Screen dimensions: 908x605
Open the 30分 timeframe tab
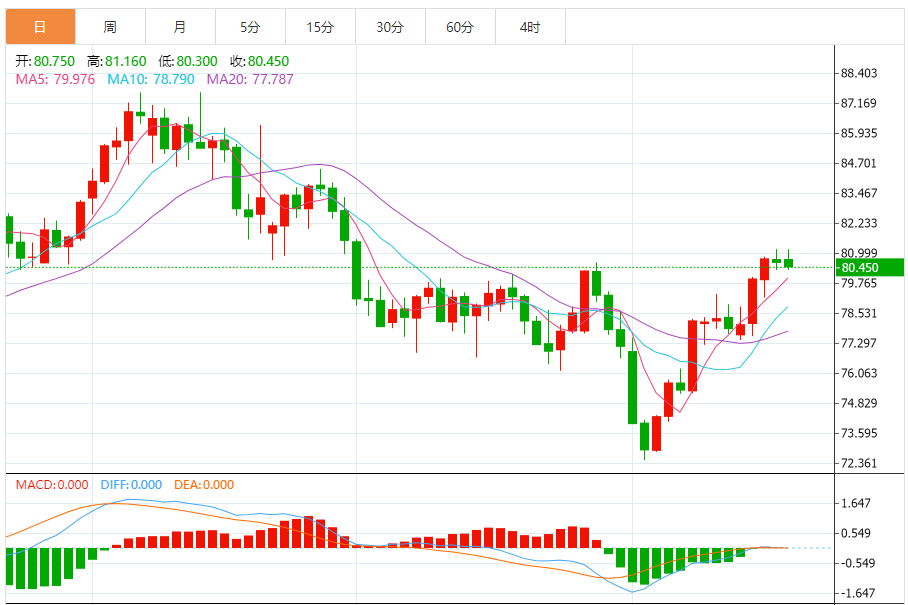click(x=390, y=27)
